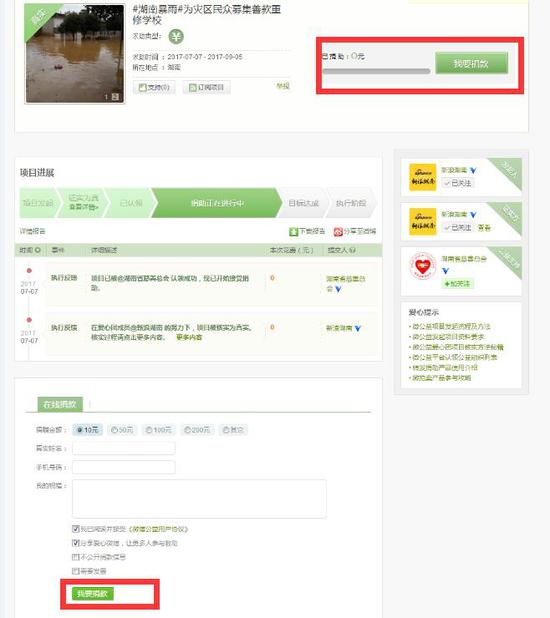Click the donation in progress stage

(x=217, y=203)
